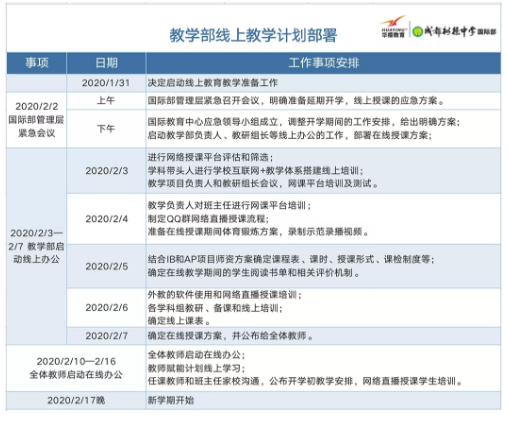Click the 上午 time cell
Image resolution: width=509 pixels, height=424 pixels.
[106, 101]
